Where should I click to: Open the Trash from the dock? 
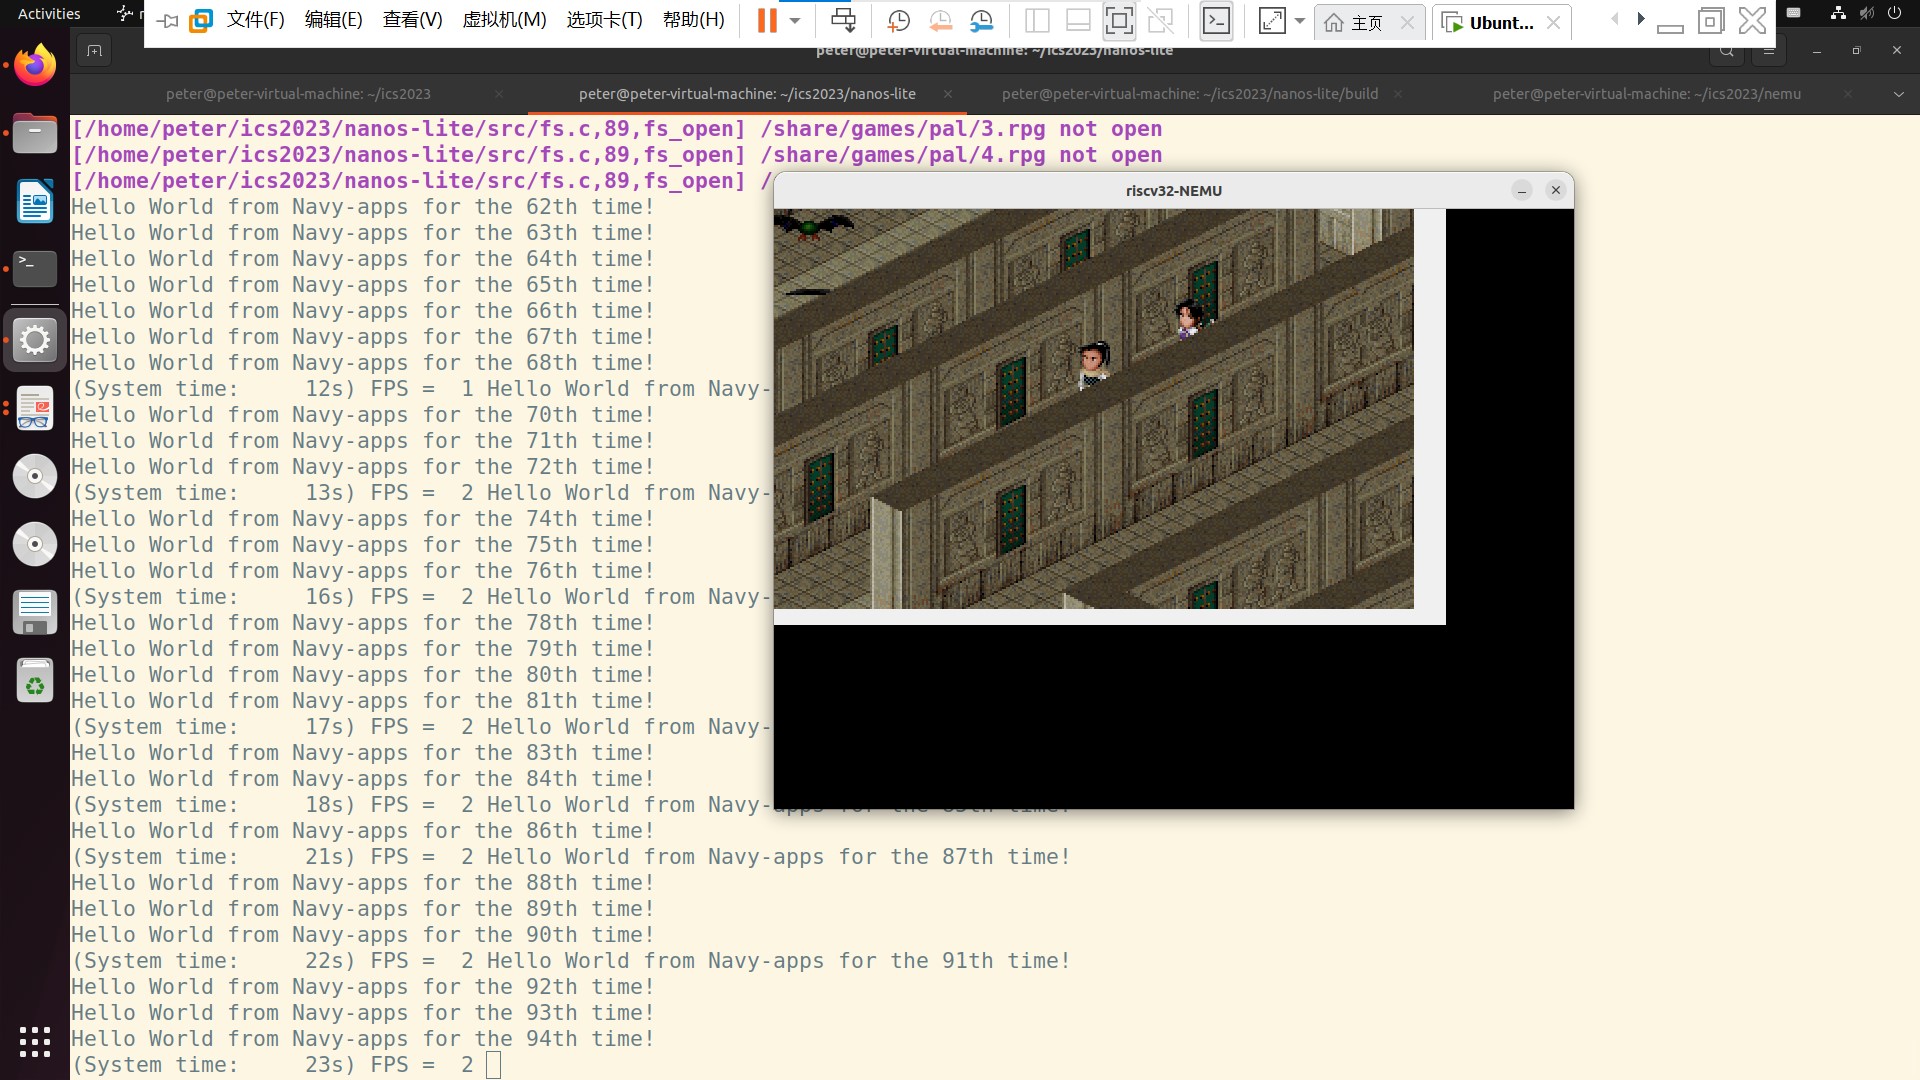35,680
